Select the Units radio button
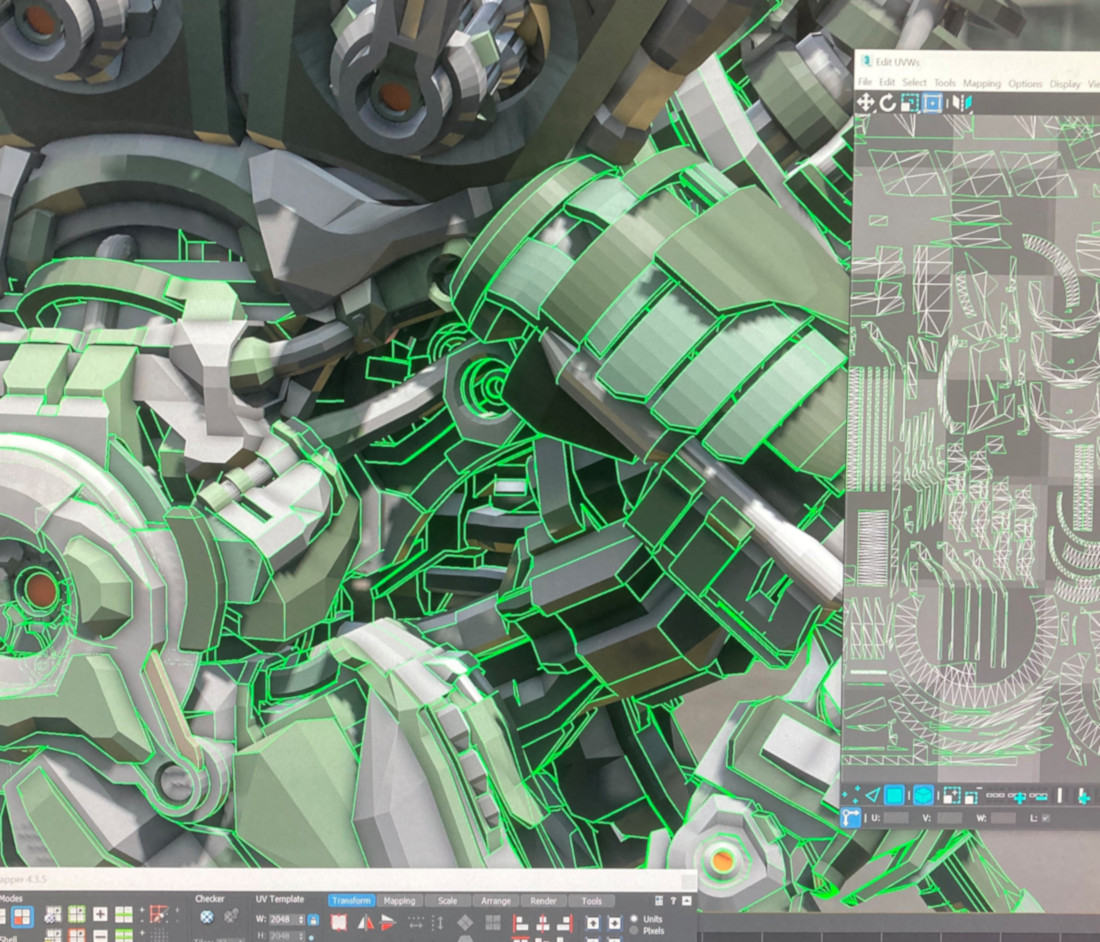This screenshot has height=942, width=1100. click(633, 919)
